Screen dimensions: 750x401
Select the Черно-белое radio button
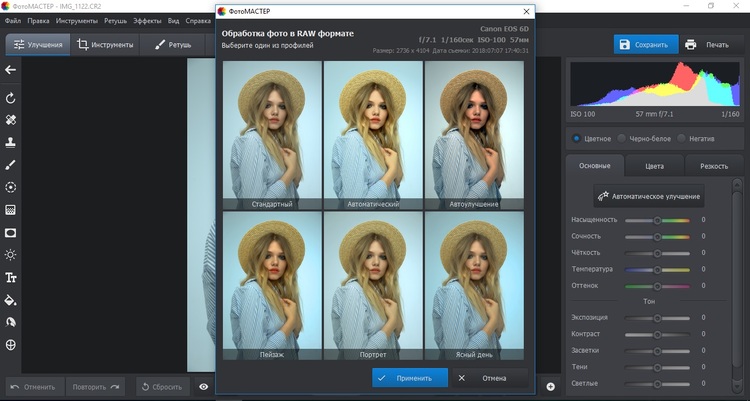point(622,138)
